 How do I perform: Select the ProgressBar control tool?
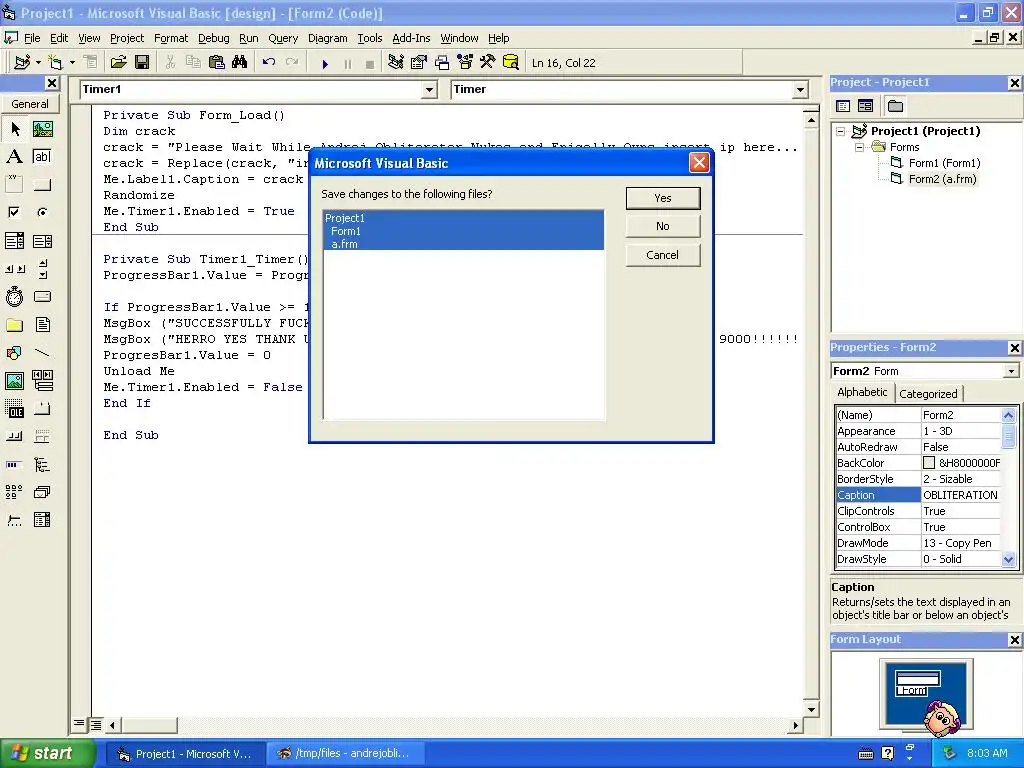pyautogui.click(x=14, y=464)
